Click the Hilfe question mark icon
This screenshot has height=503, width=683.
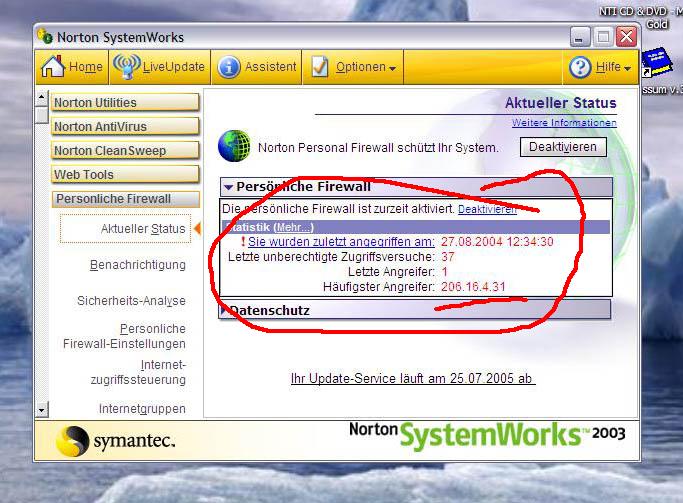[580, 68]
